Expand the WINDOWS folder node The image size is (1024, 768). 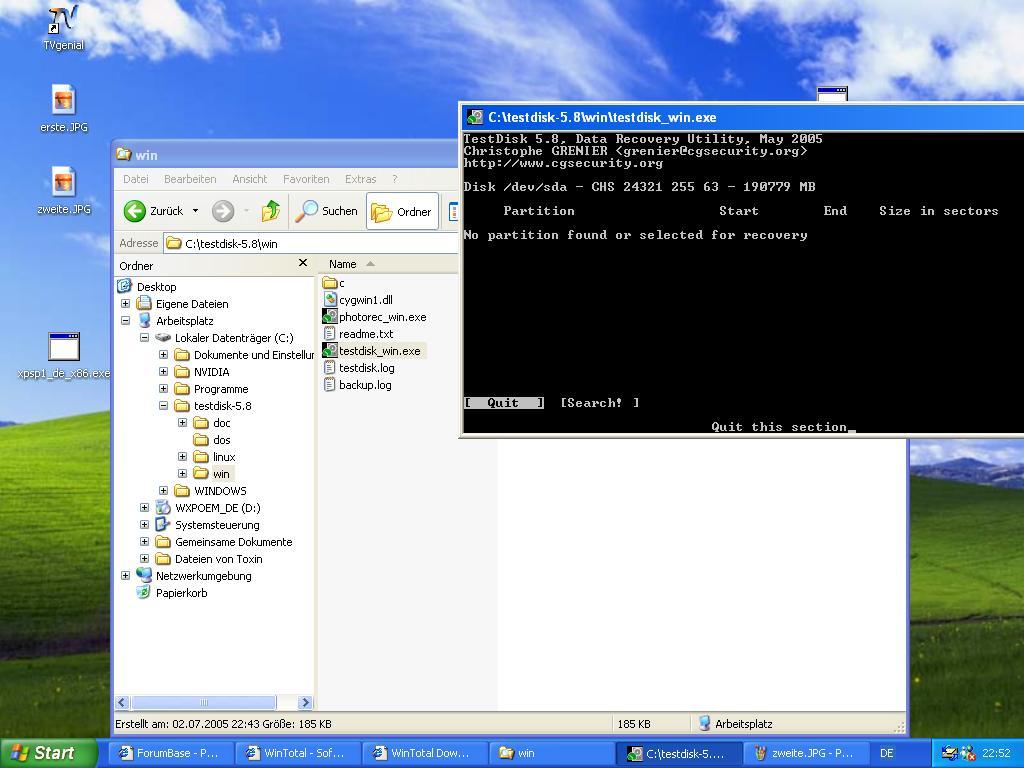click(163, 490)
